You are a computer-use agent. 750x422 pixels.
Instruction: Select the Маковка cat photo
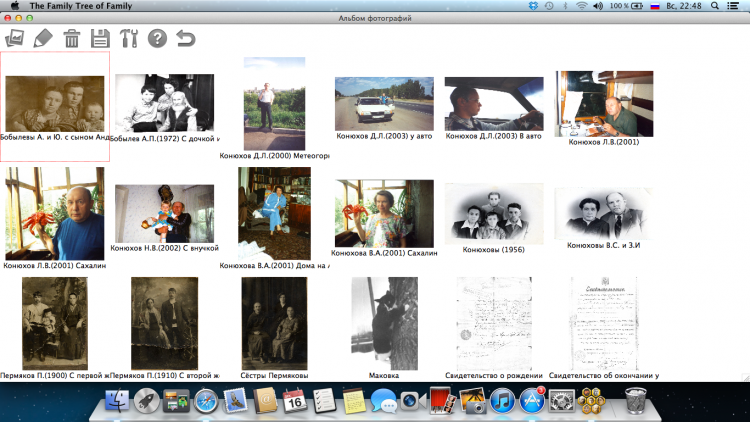coord(384,323)
